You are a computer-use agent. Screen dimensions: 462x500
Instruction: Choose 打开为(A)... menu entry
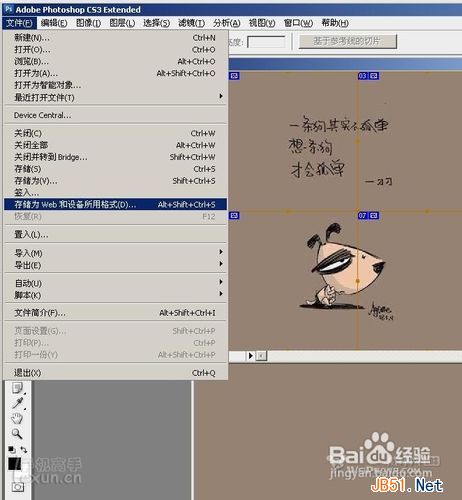[115, 73]
